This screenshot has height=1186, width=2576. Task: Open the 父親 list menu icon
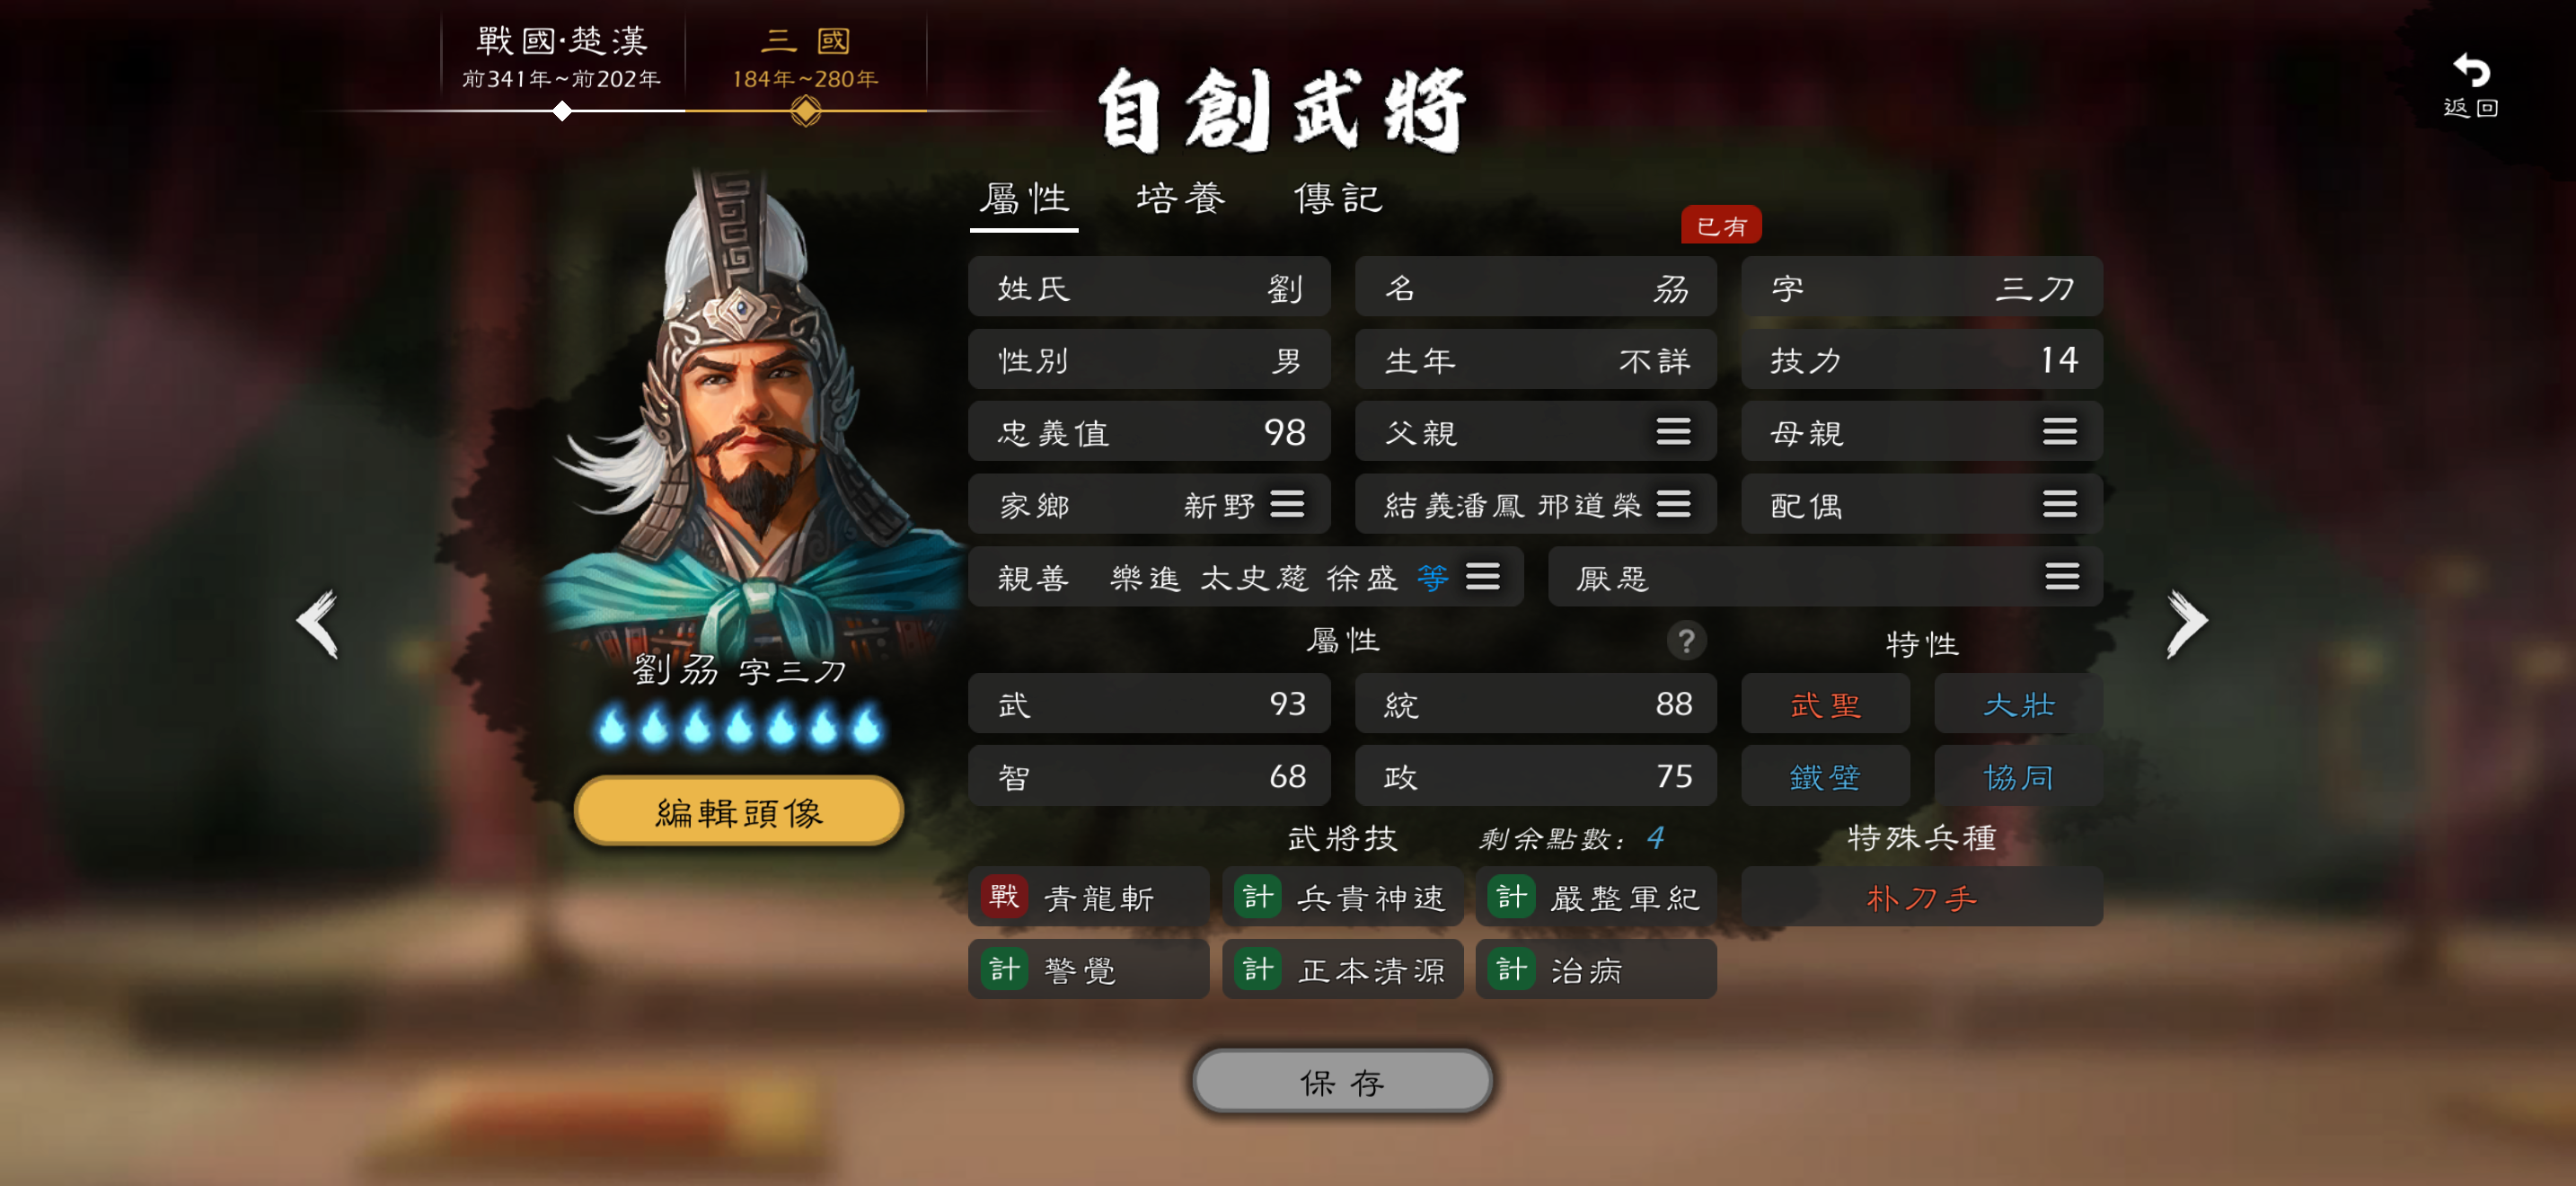pos(1673,431)
